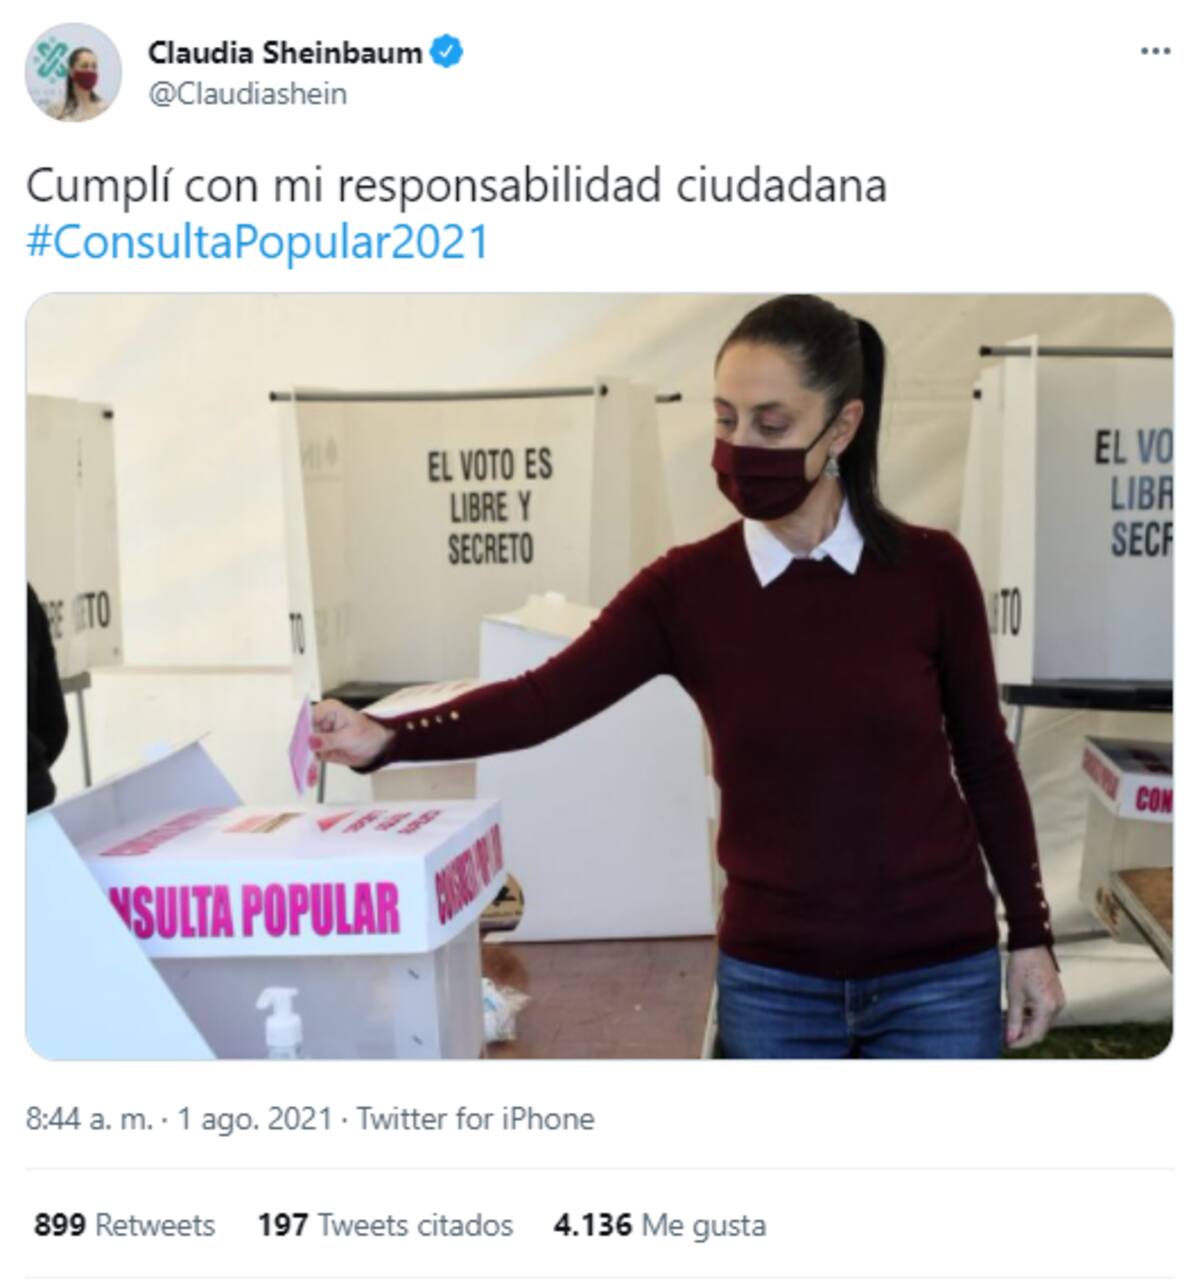Click the pink ballot paper in her hand

tap(305, 746)
